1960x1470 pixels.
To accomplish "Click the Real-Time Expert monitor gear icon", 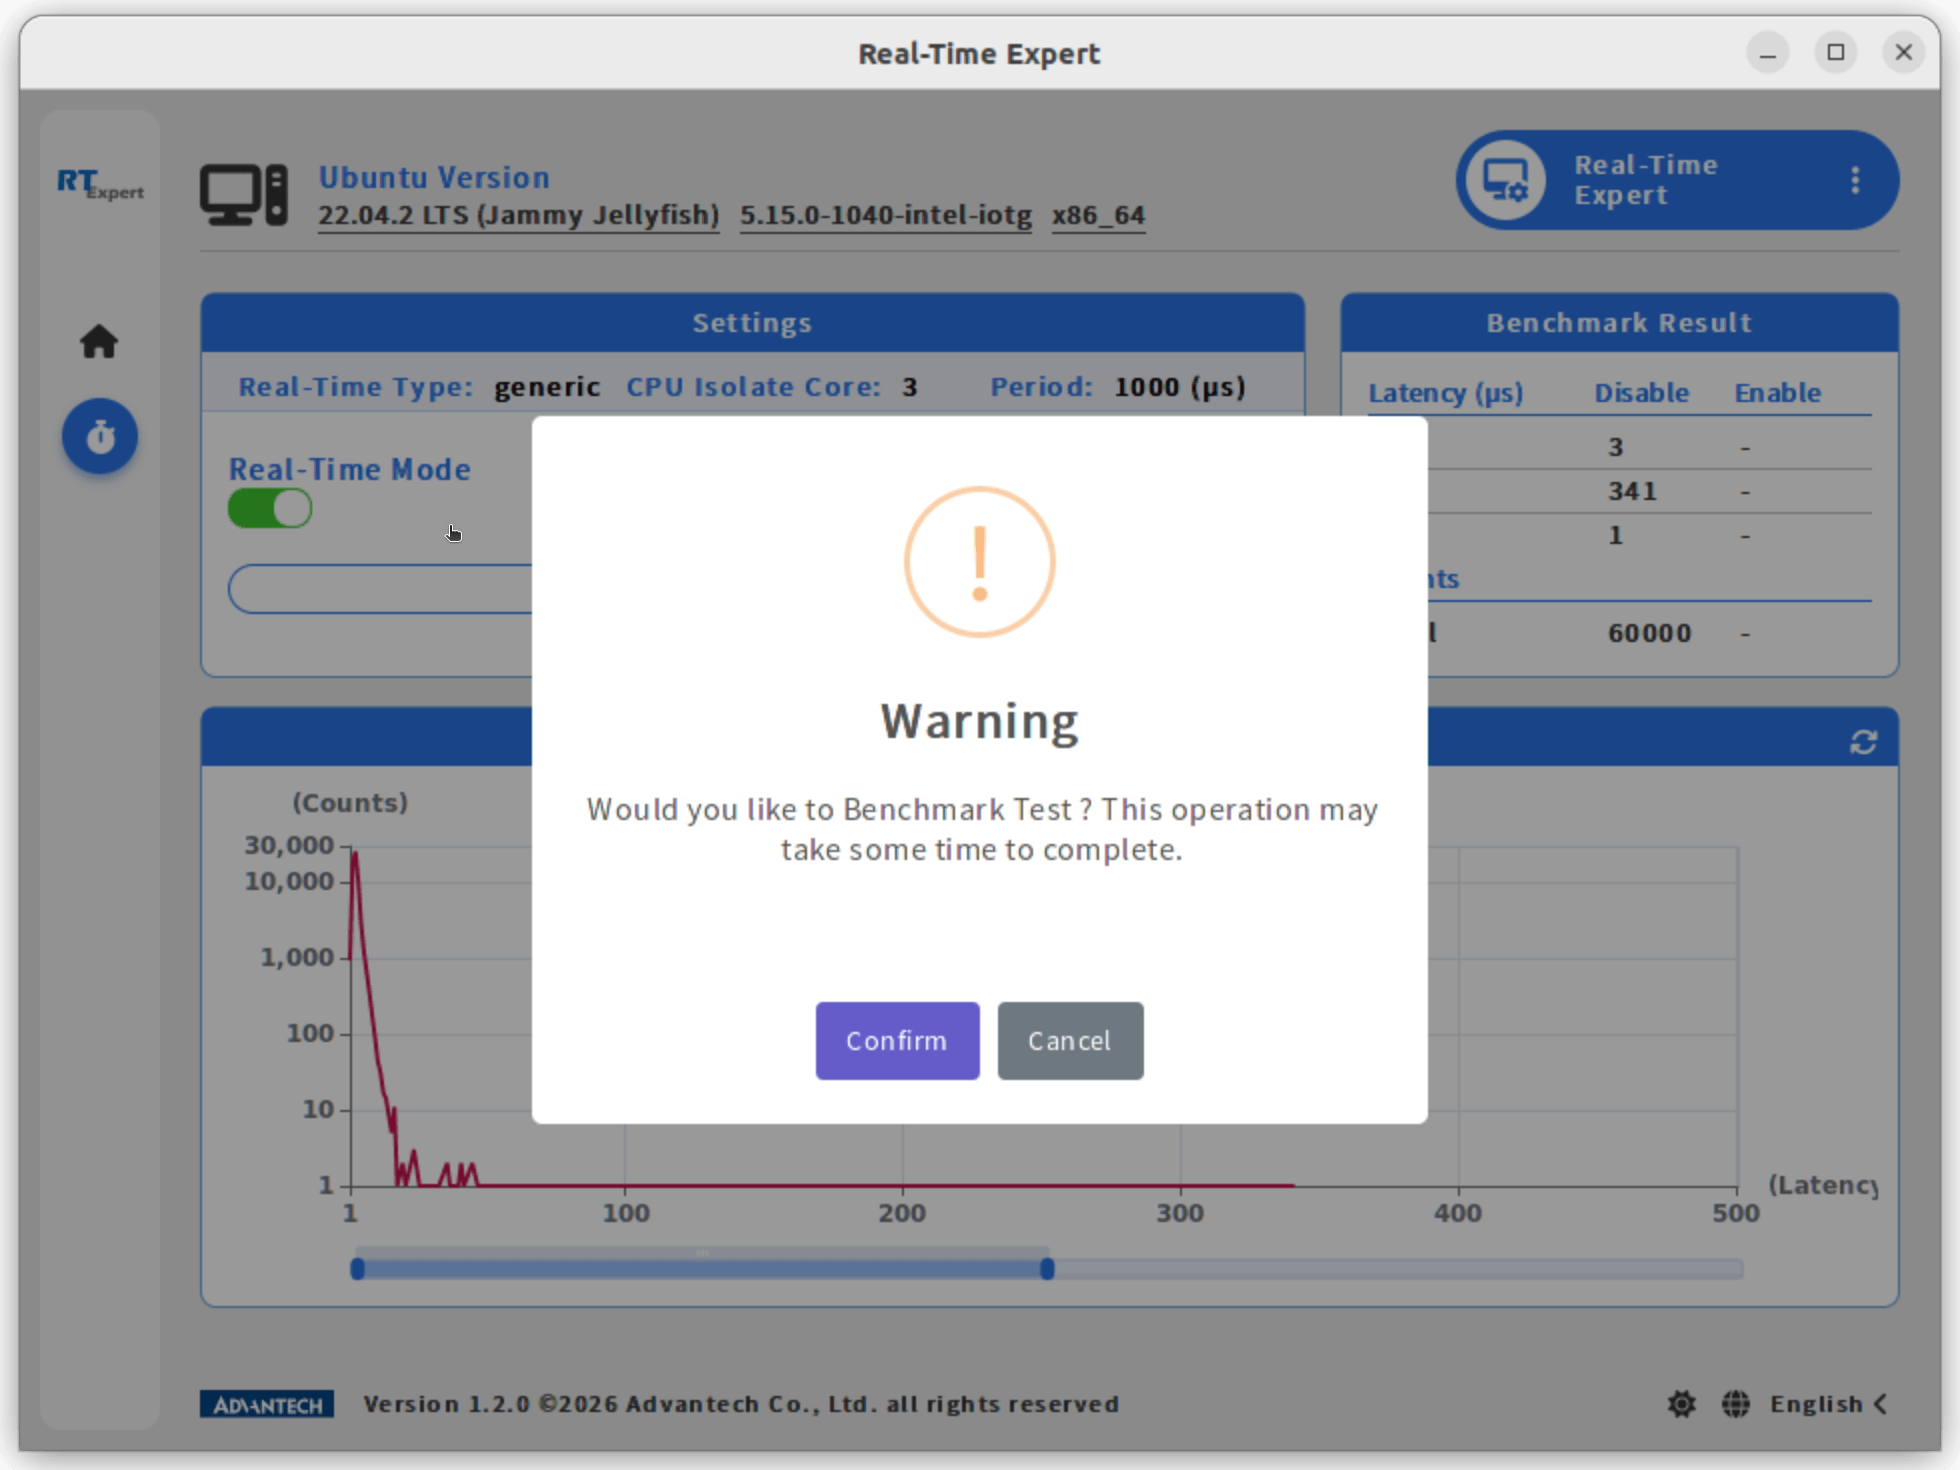I will [1505, 180].
